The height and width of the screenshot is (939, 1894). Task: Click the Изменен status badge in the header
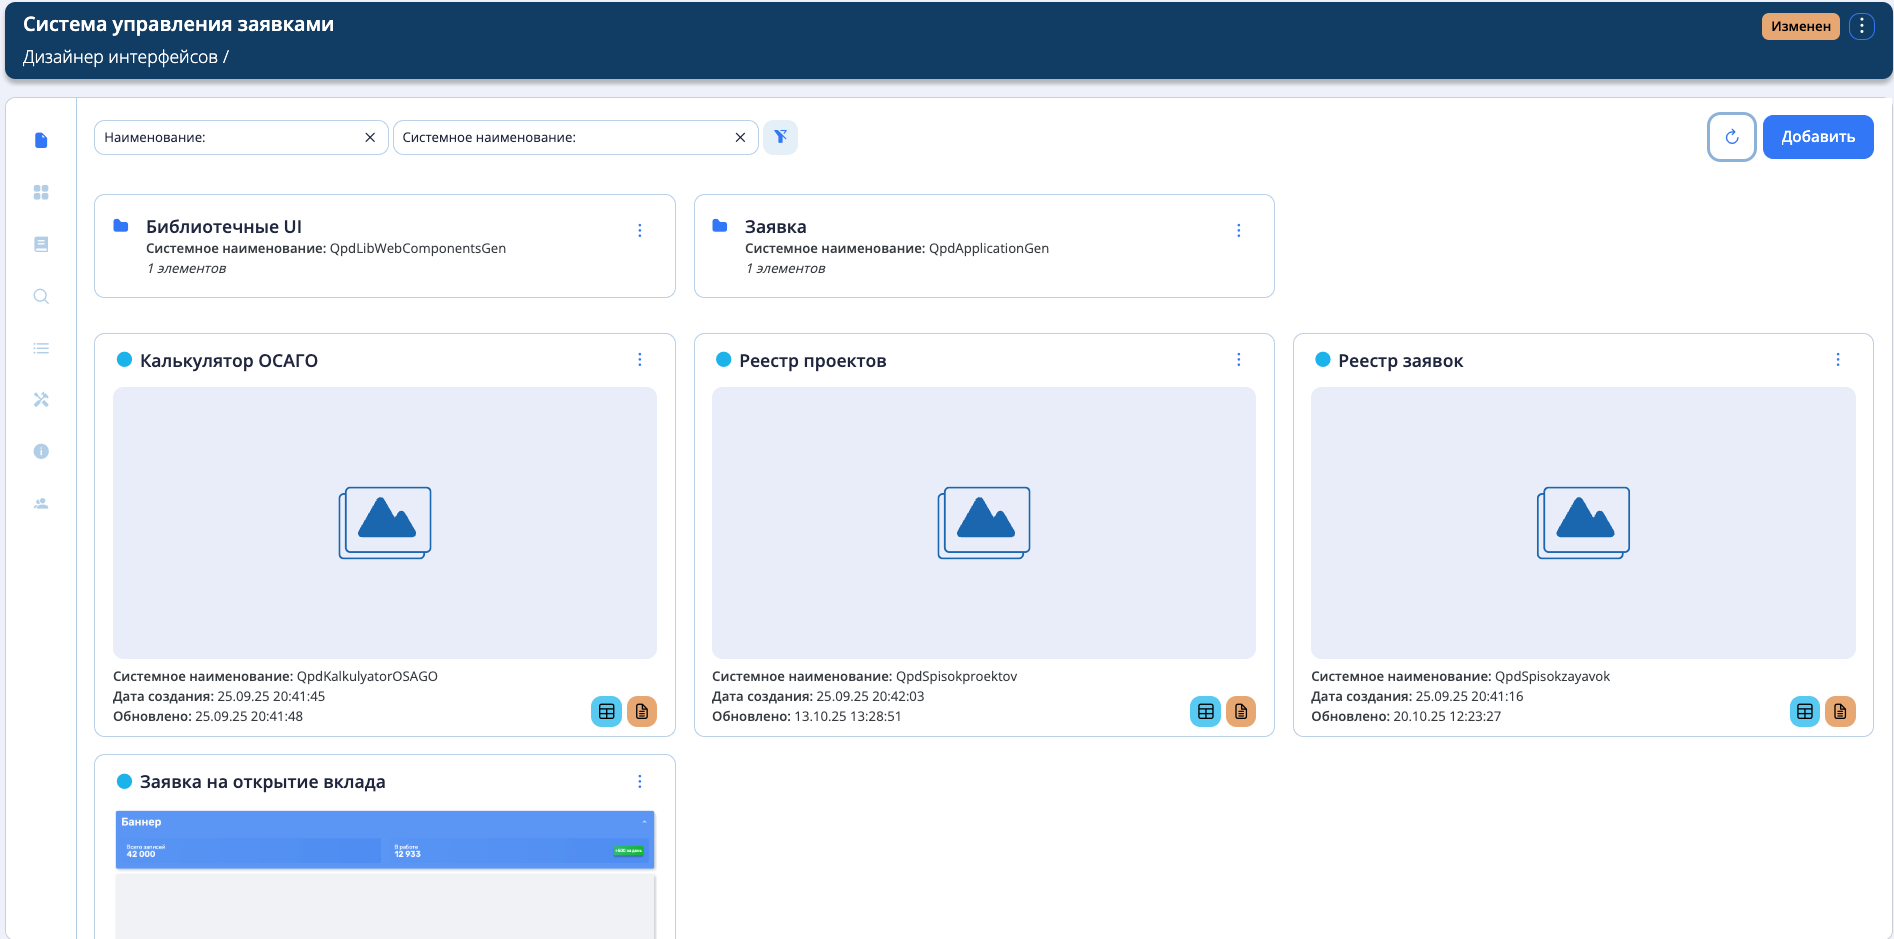click(x=1800, y=26)
